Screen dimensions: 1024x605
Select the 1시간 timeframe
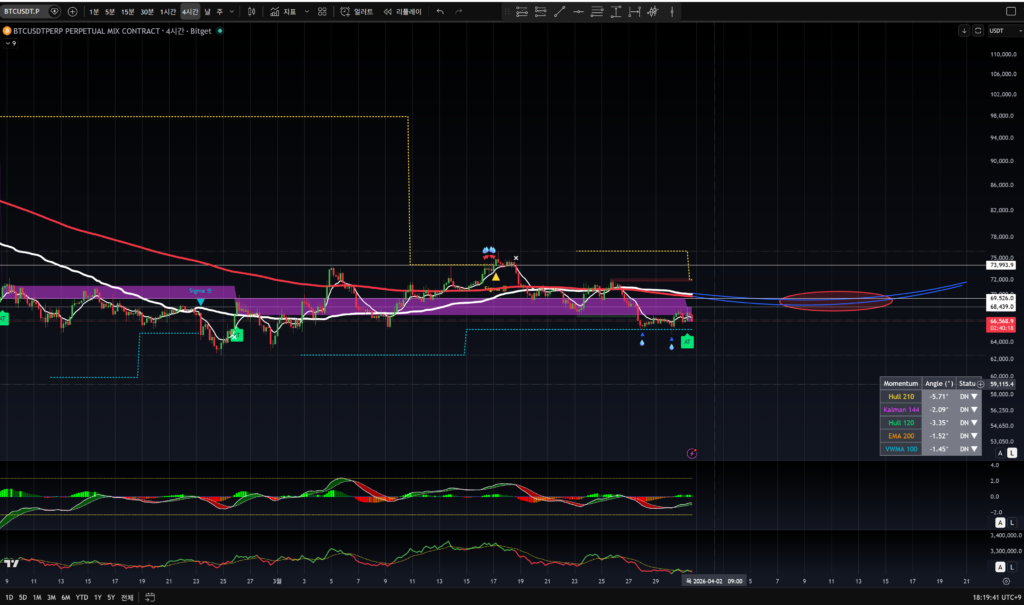(x=168, y=12)
